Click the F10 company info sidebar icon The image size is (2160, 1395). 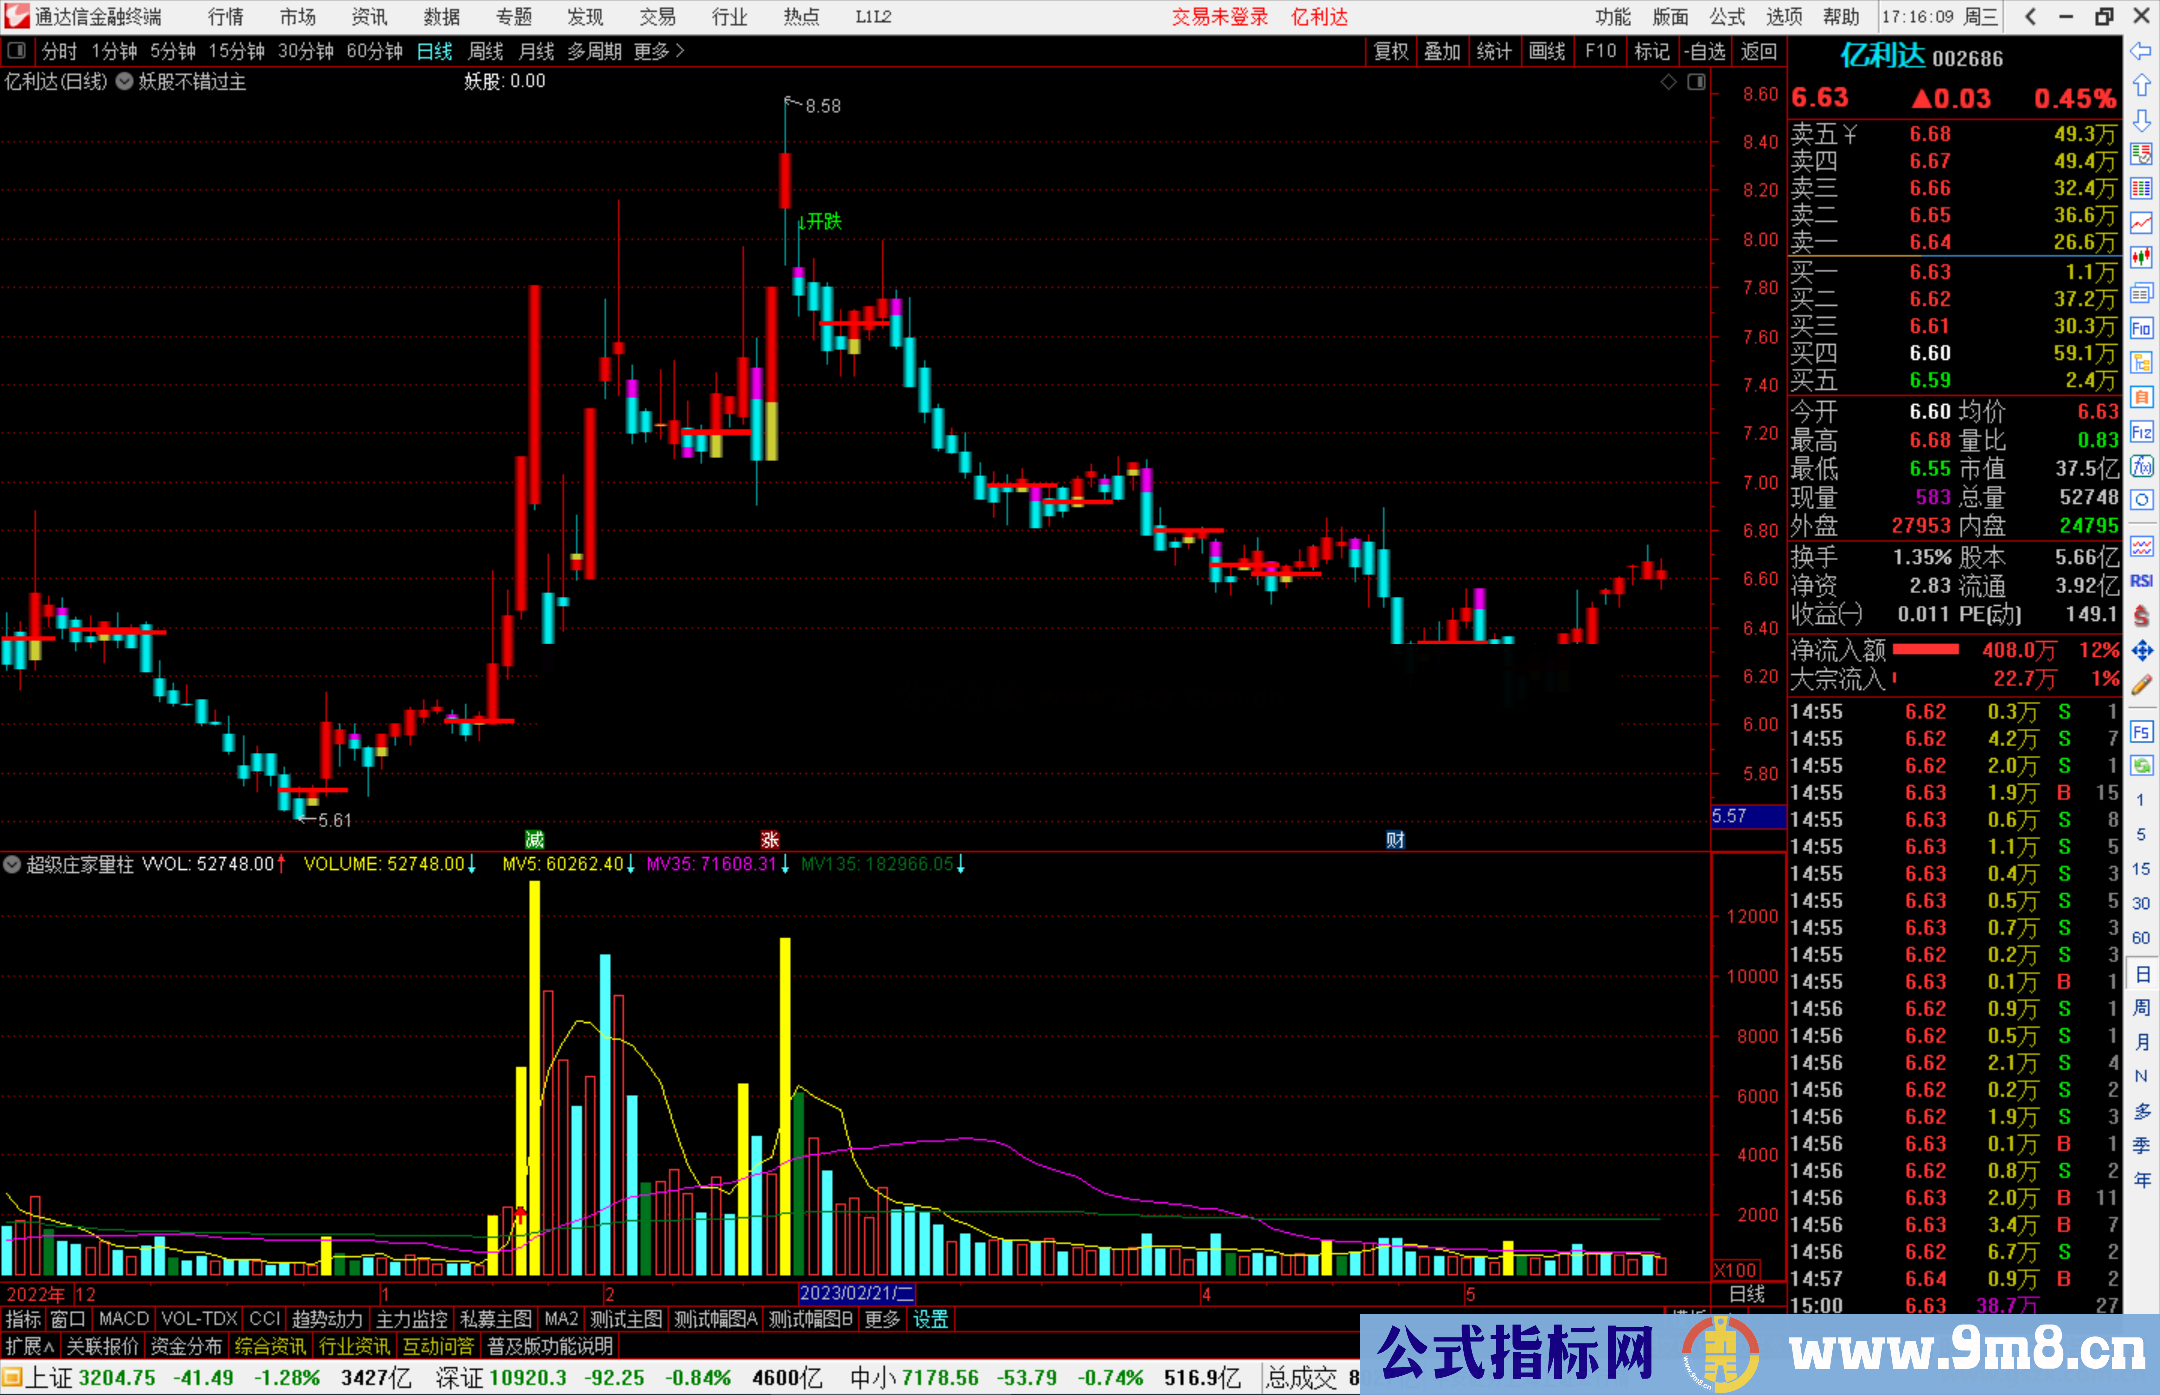pyautogui.click(x=2141, y=328)
